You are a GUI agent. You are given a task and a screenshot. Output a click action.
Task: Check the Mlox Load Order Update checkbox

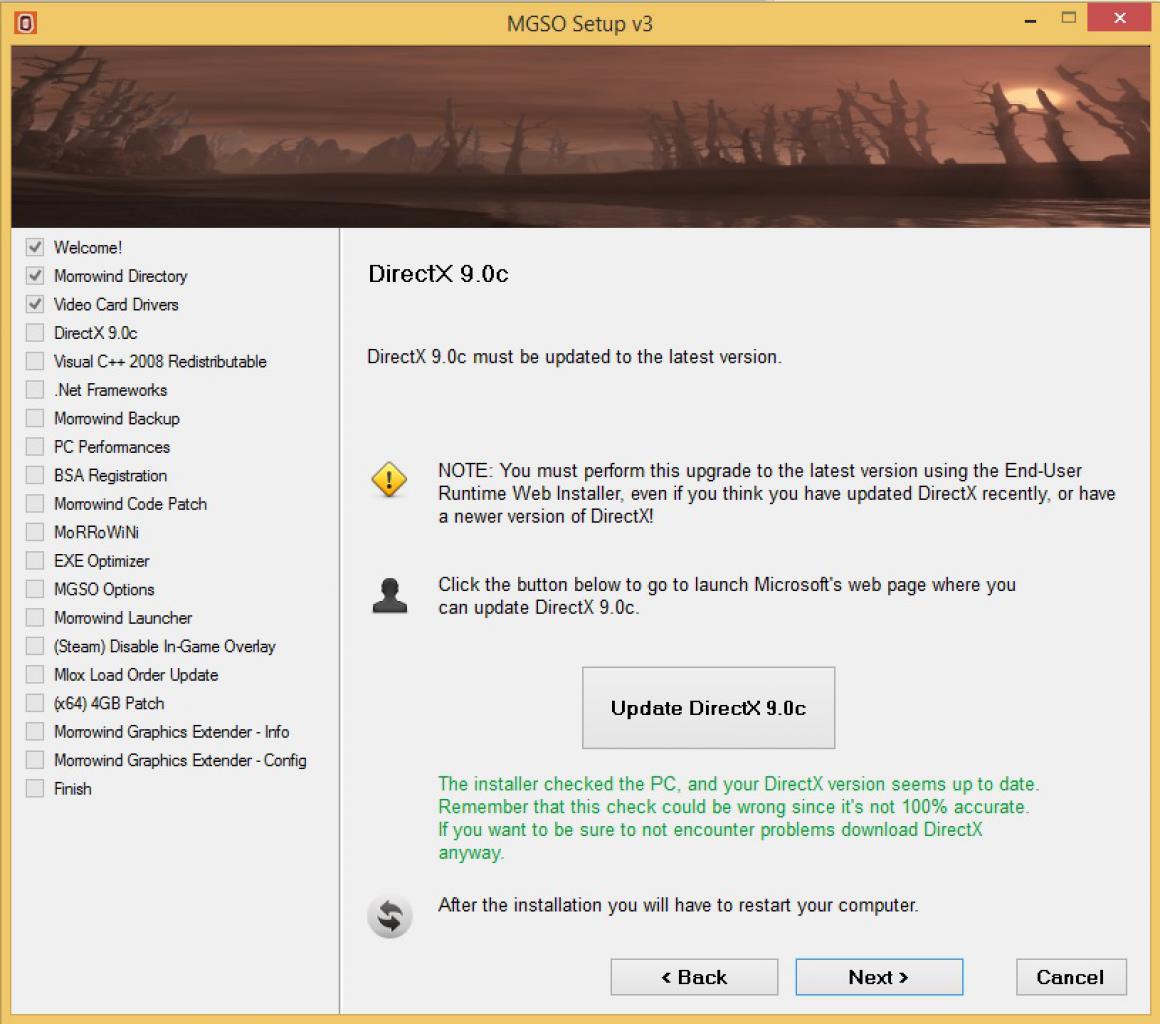click(35, 674)
